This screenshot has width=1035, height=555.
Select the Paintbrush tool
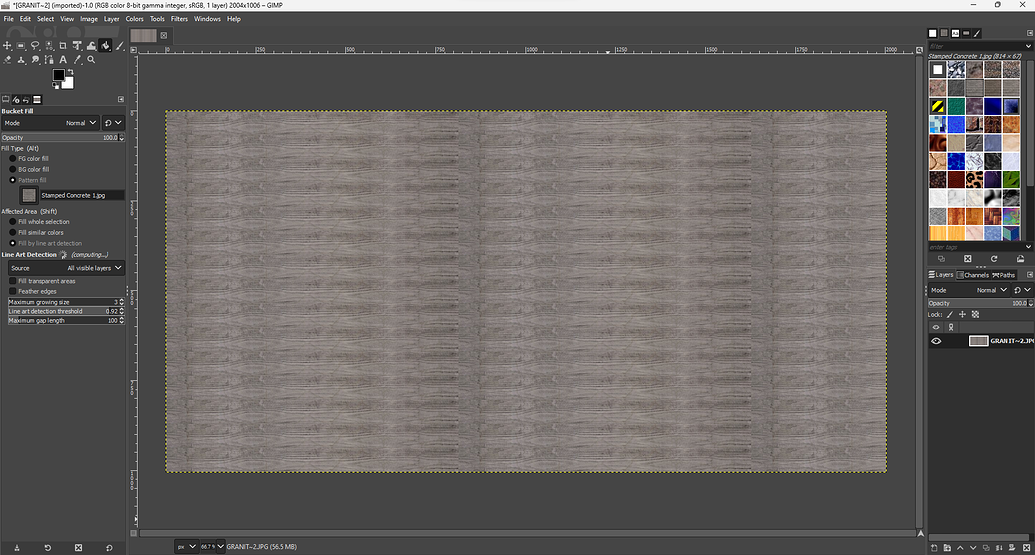tap(119, 46)
